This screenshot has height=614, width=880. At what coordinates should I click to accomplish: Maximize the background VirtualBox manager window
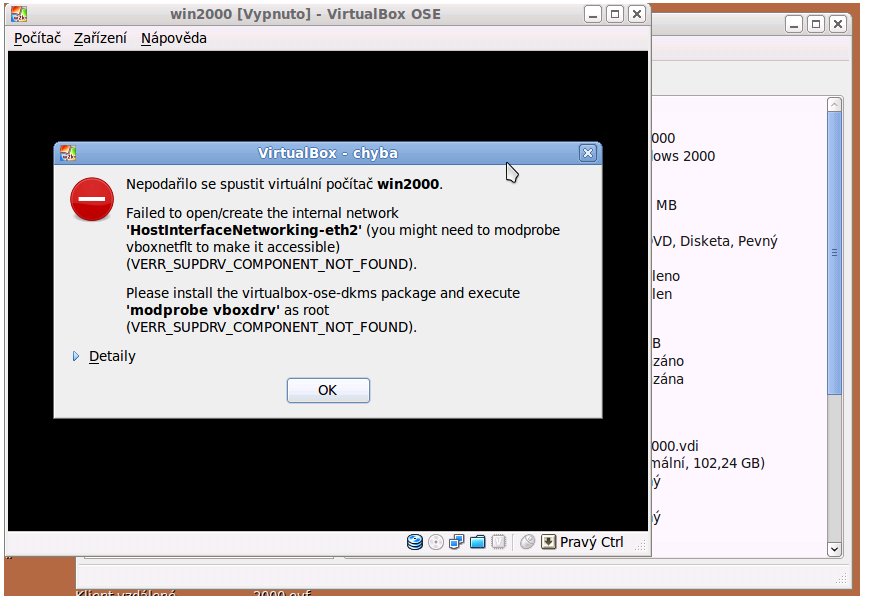[816, 24]
